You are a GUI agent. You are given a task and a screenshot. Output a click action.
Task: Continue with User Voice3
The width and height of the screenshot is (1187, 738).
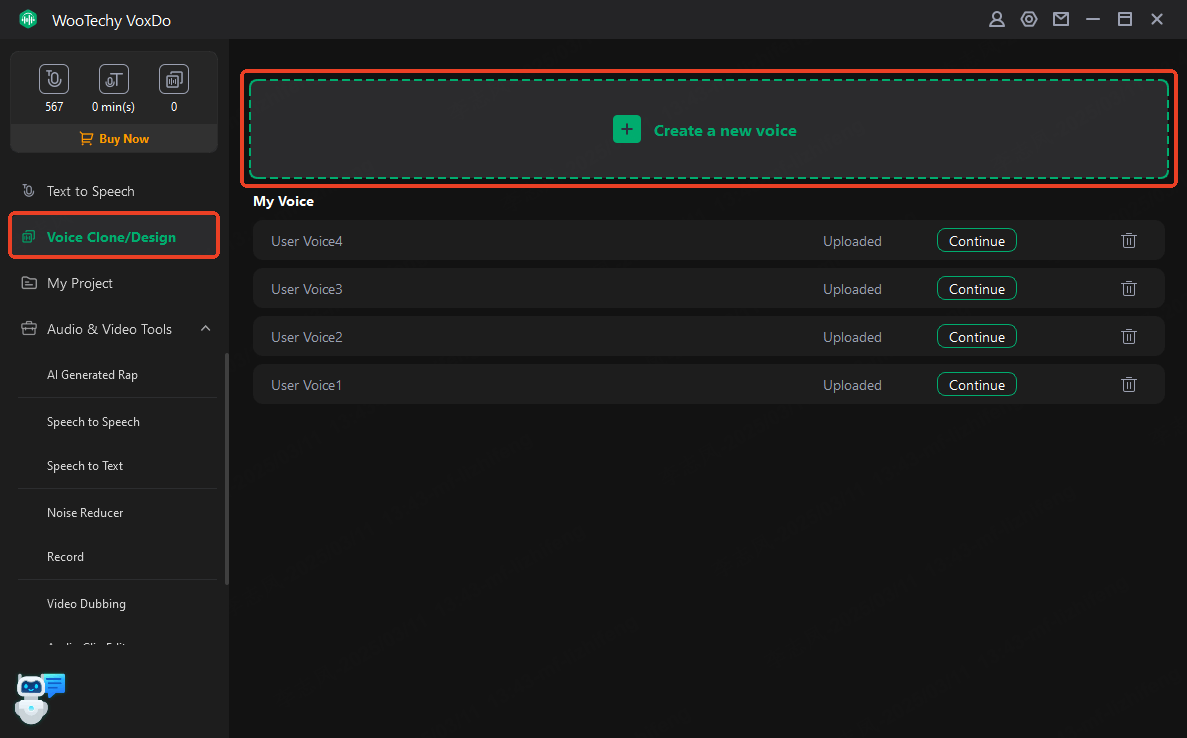click(x=976, y=289)
